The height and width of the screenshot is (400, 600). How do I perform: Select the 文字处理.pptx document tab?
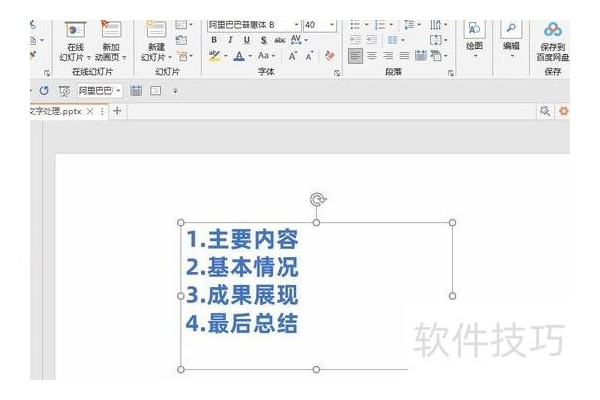(56, 111)
